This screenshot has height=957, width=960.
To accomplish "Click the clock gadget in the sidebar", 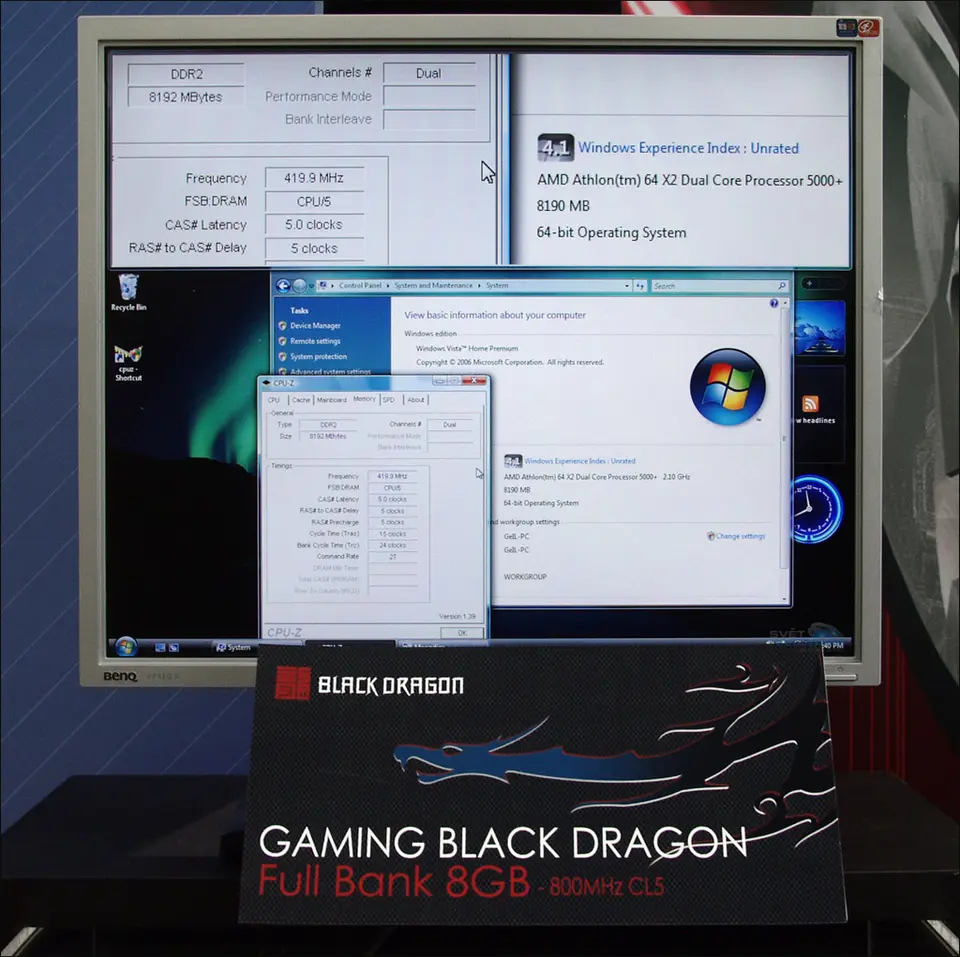I will pos(816,509).
